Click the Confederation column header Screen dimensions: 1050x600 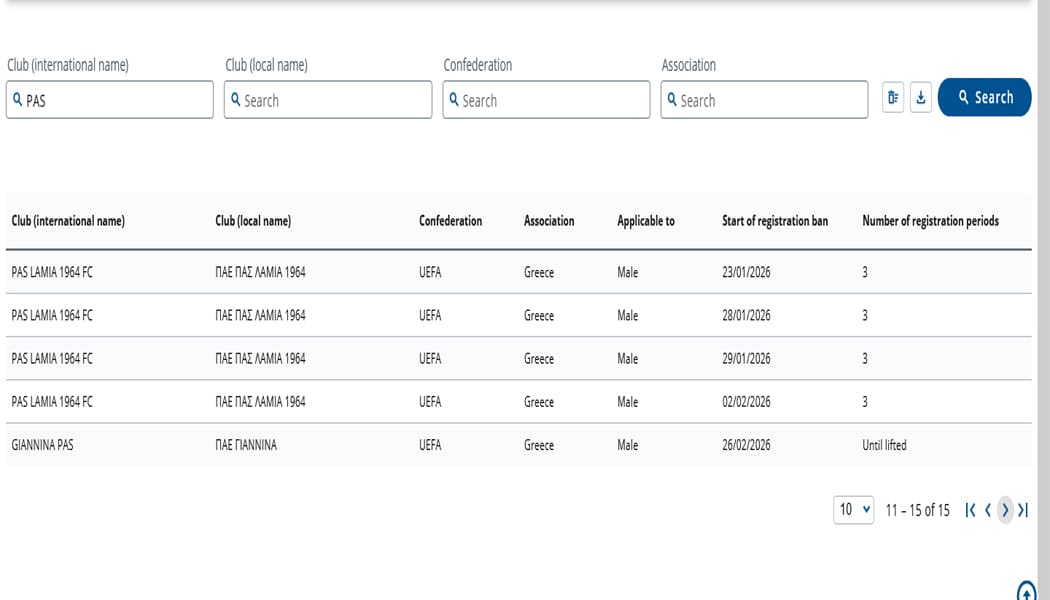pos(450,221)
